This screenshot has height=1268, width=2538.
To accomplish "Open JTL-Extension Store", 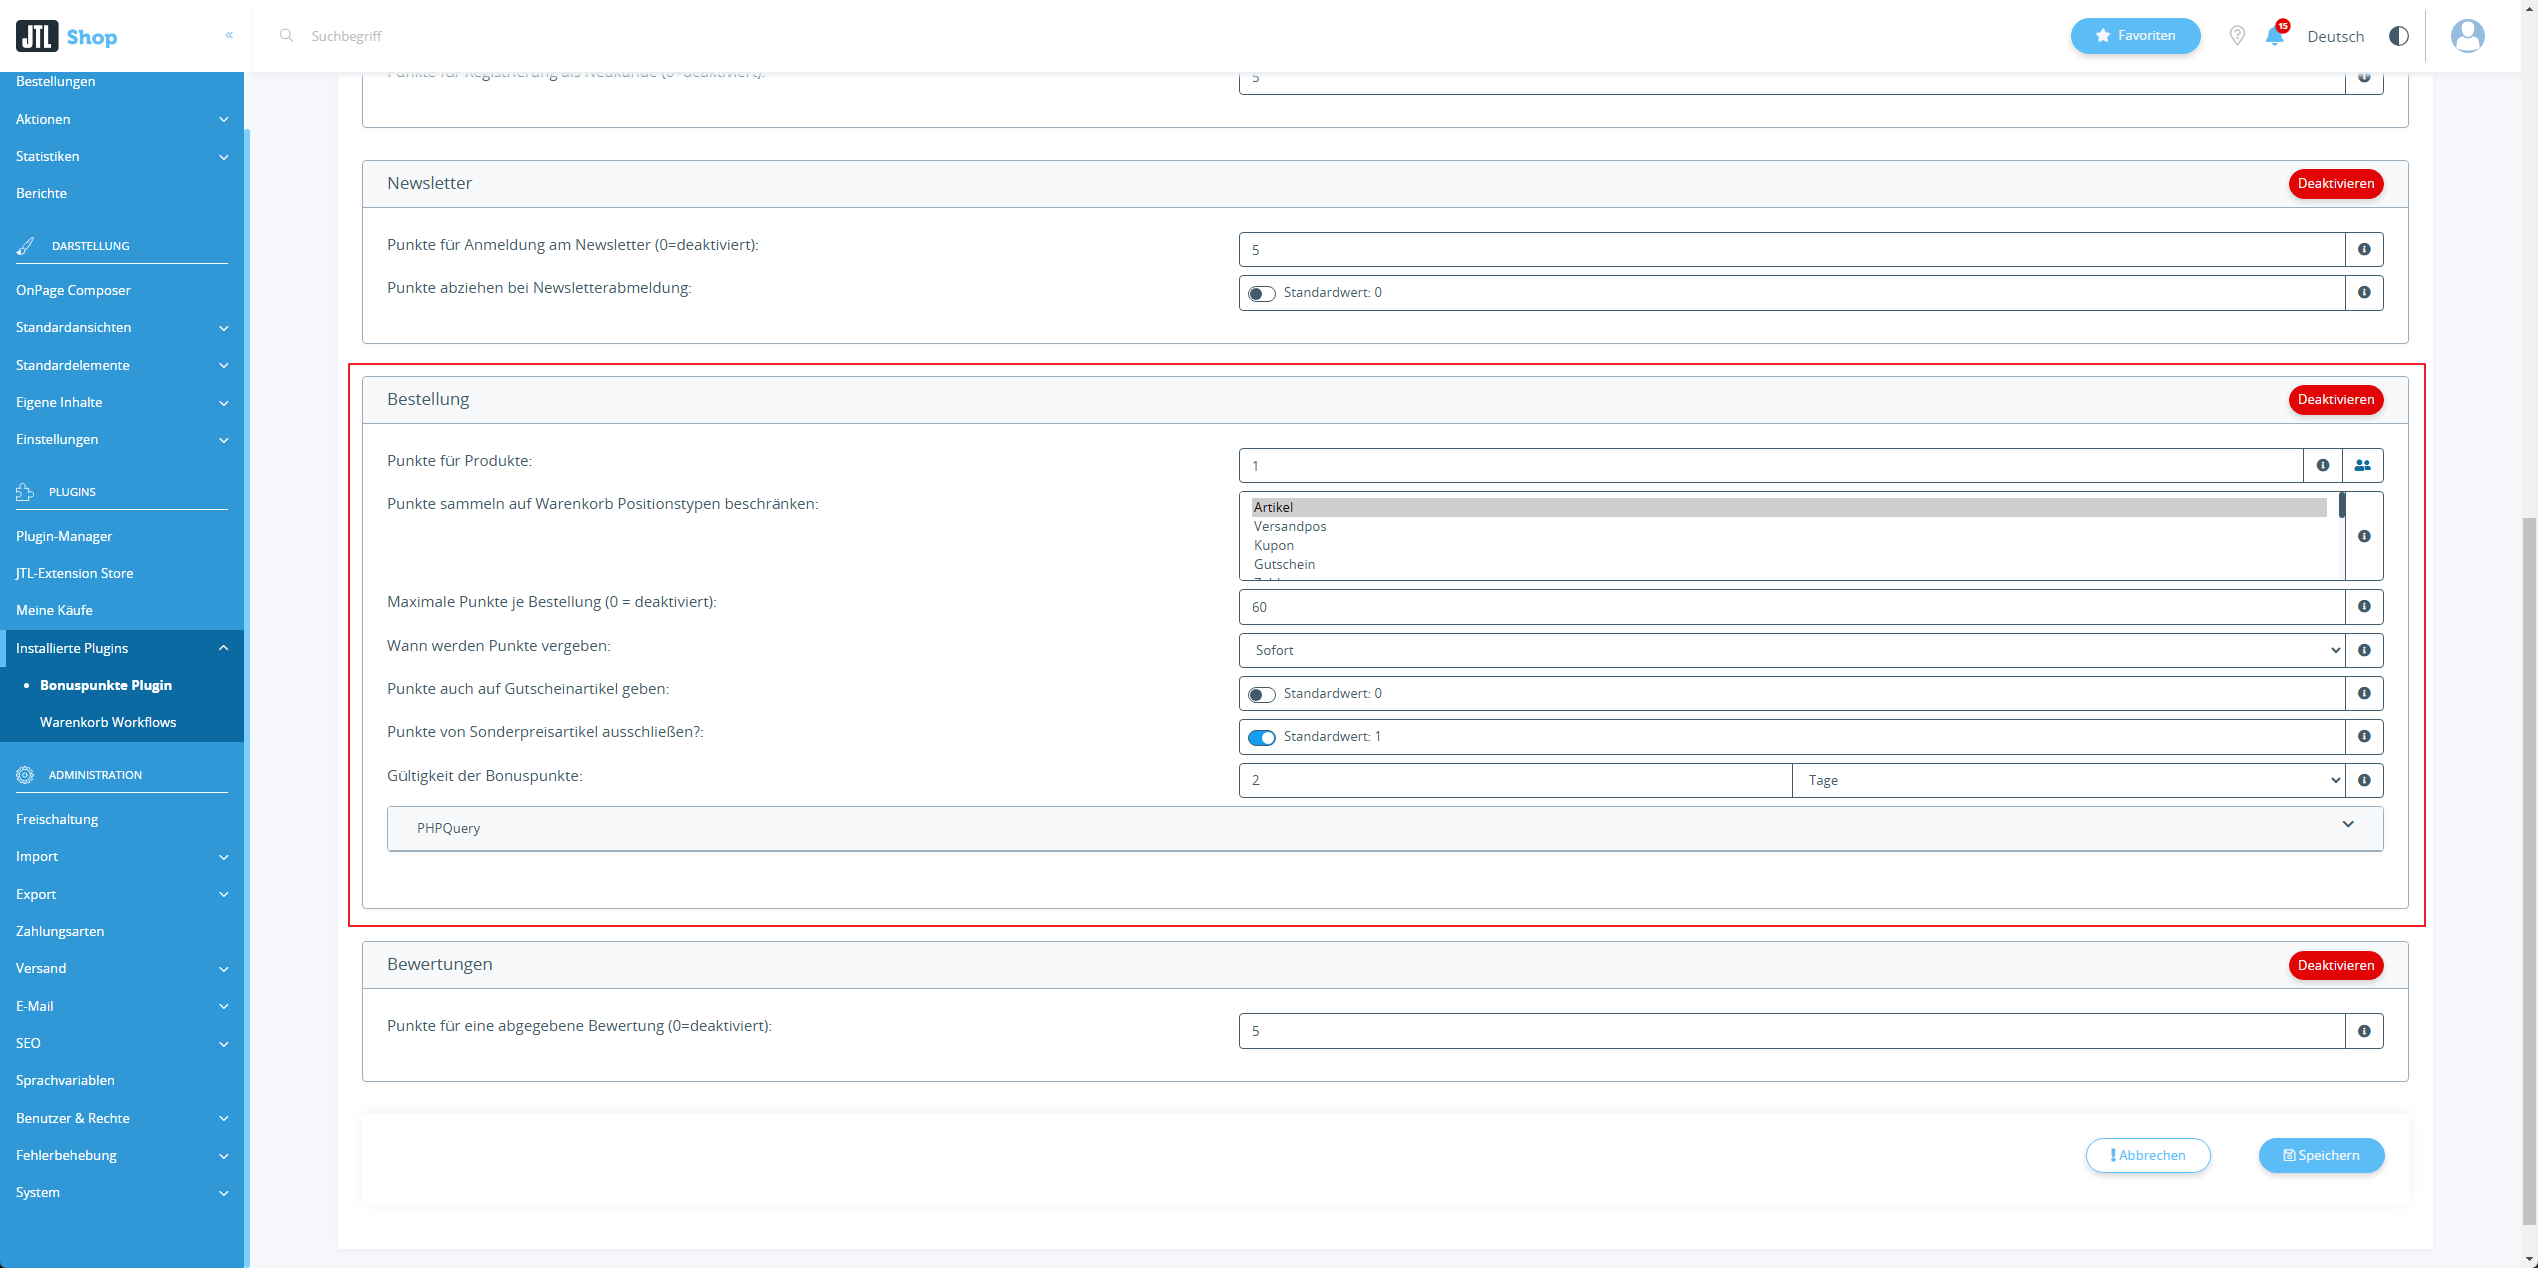I will [x=75, y=573].
